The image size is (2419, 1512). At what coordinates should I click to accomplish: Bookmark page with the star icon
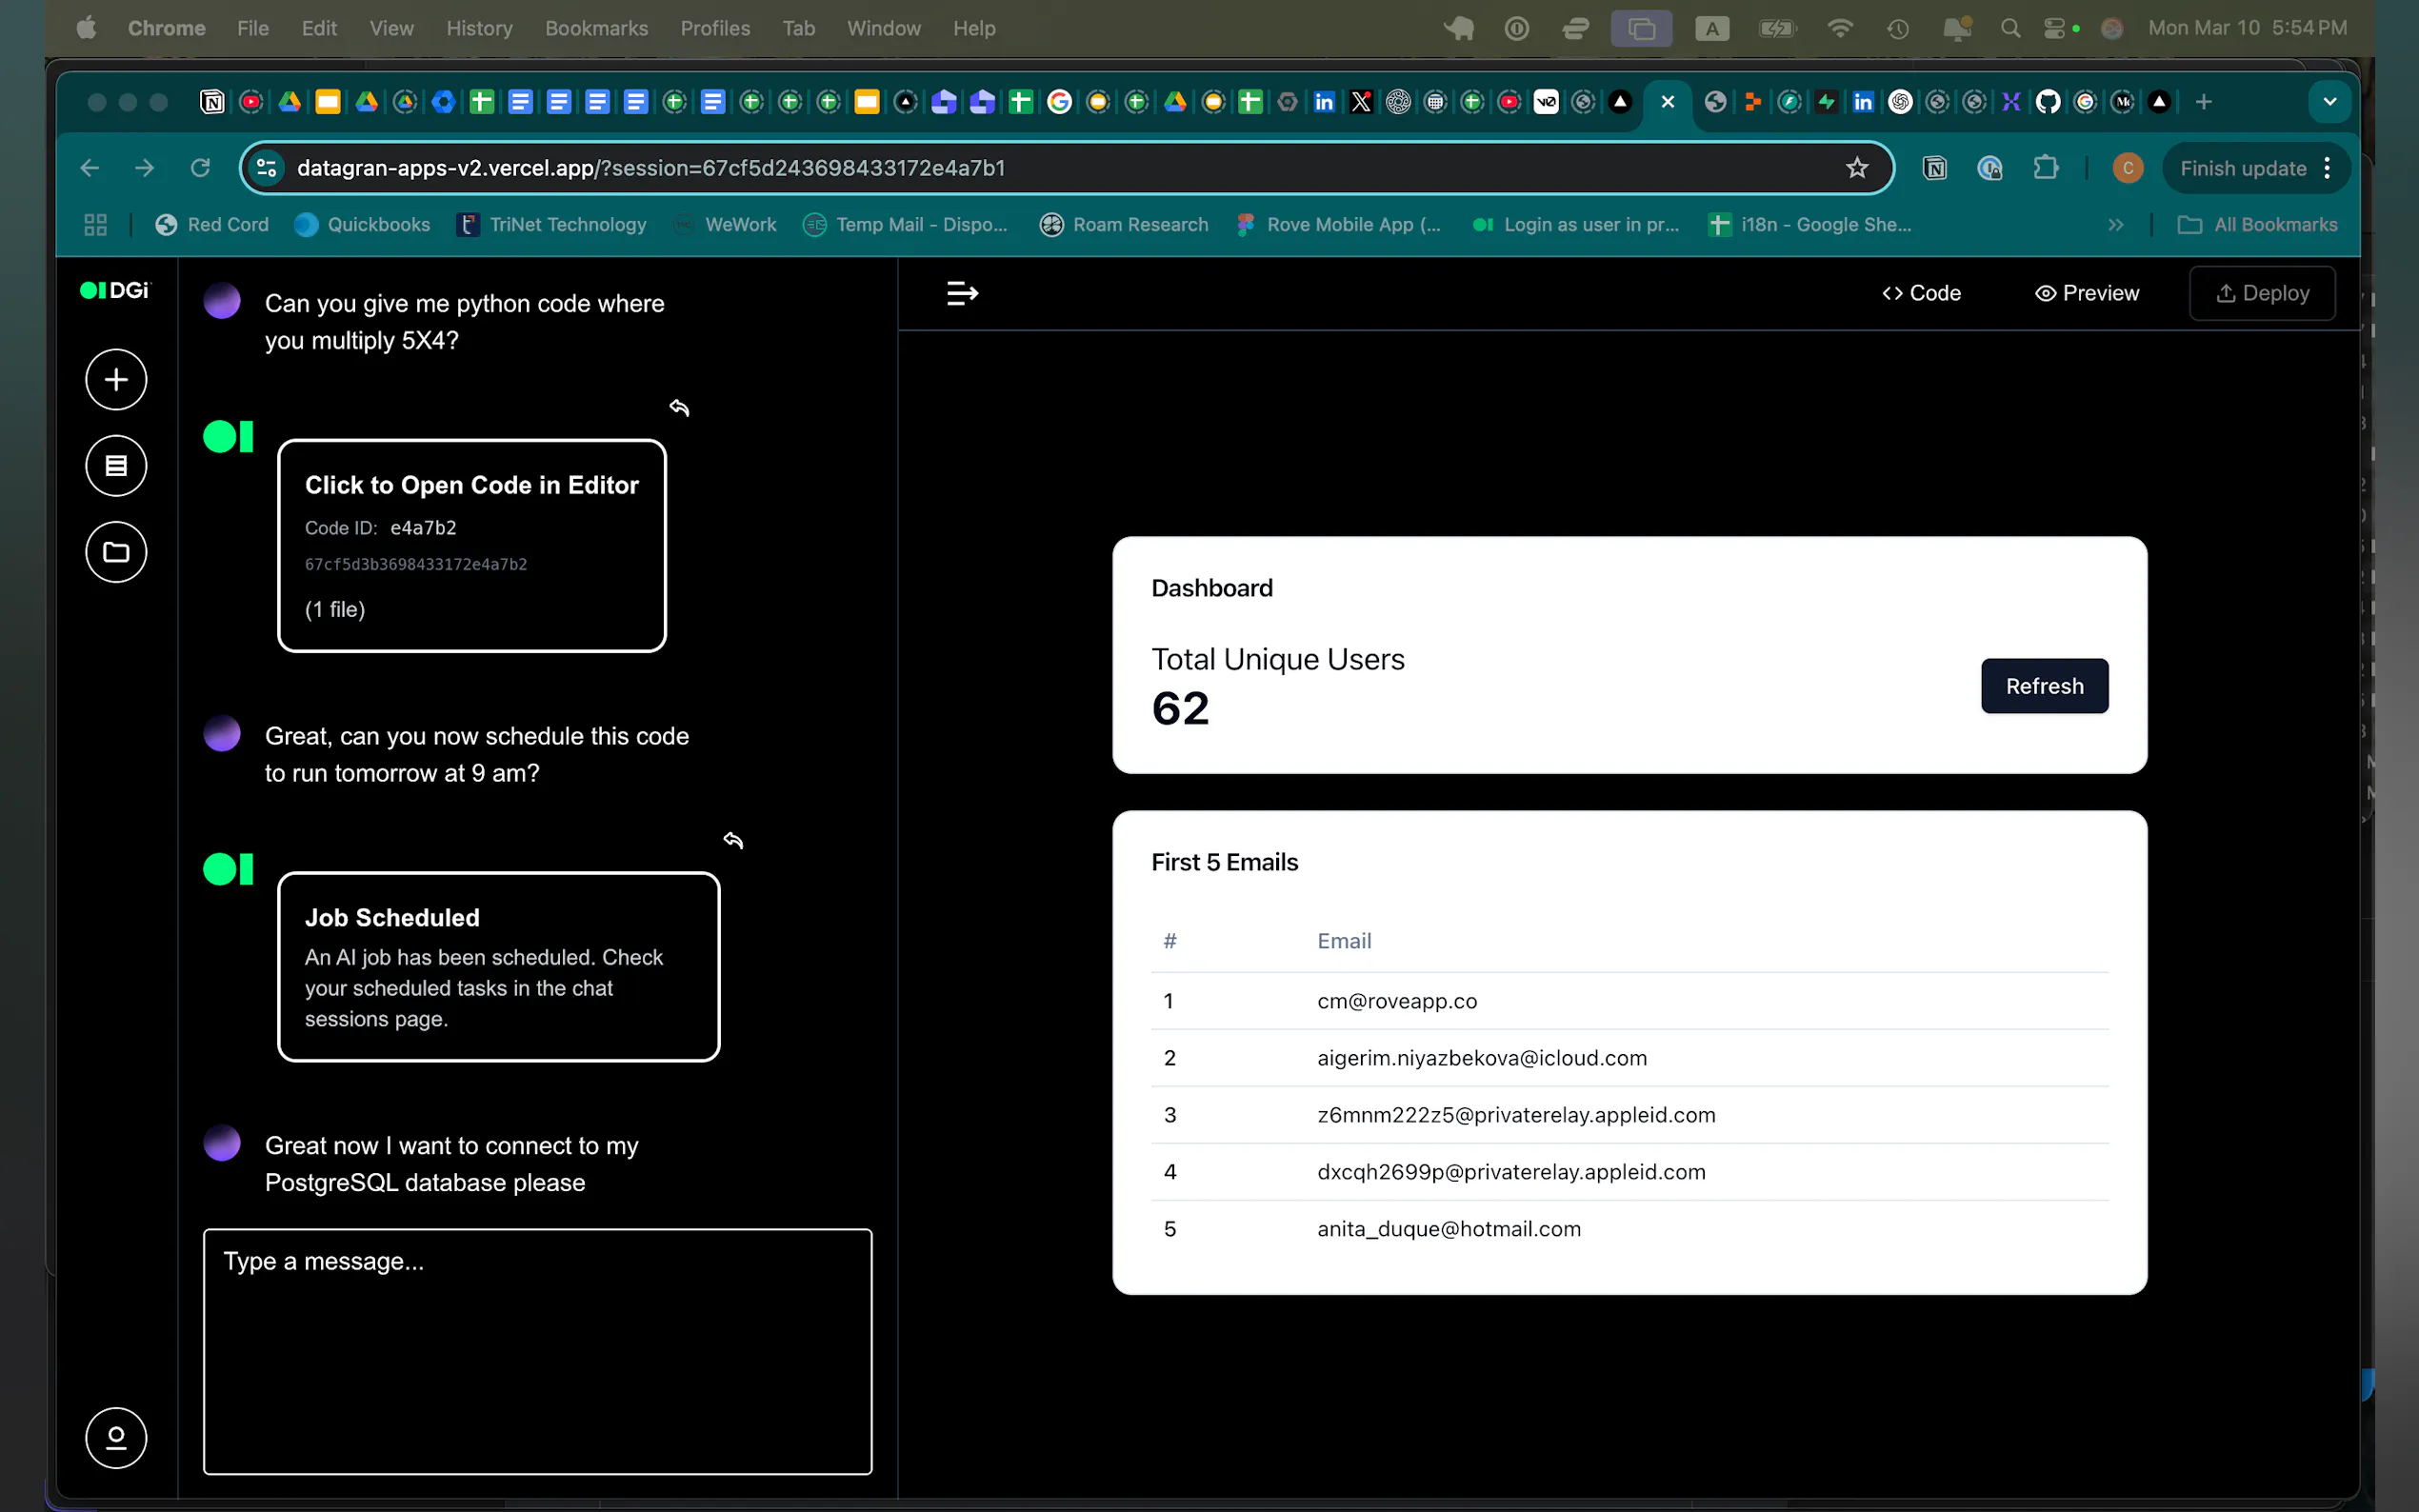click(1856, 168)
